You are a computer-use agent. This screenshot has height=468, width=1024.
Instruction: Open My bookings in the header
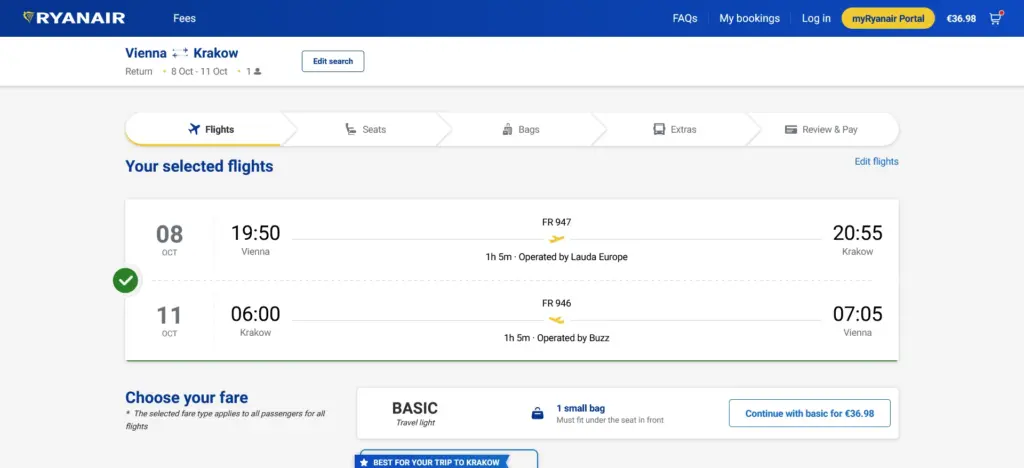(x=750, y=18)
